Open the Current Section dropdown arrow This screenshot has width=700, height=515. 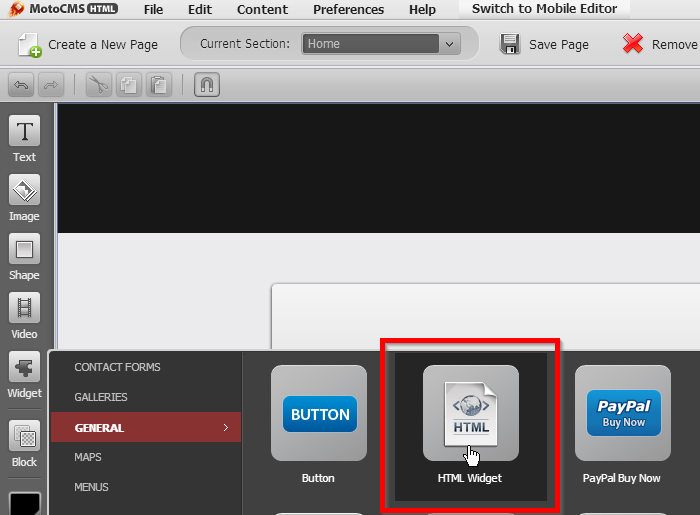(450, 44)
